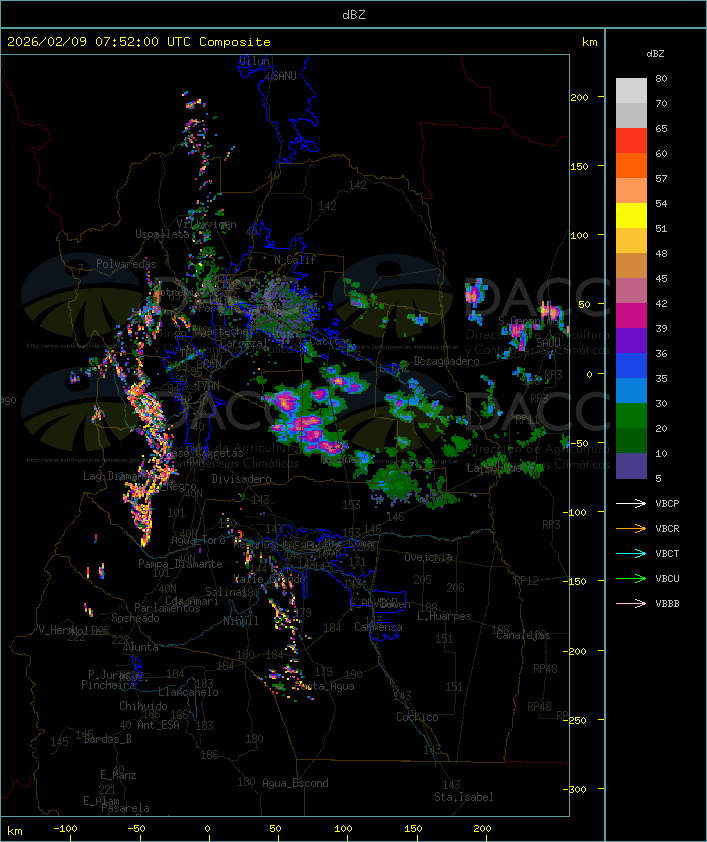Select the green 20-30 dBZ swatch
Viewport: 707px width, 842px height.
pos(631,416)
